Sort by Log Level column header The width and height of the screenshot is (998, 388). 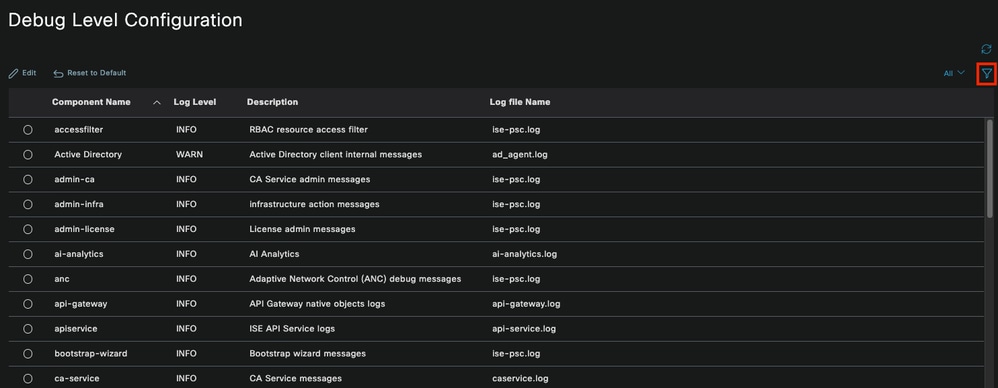[195, 102]
